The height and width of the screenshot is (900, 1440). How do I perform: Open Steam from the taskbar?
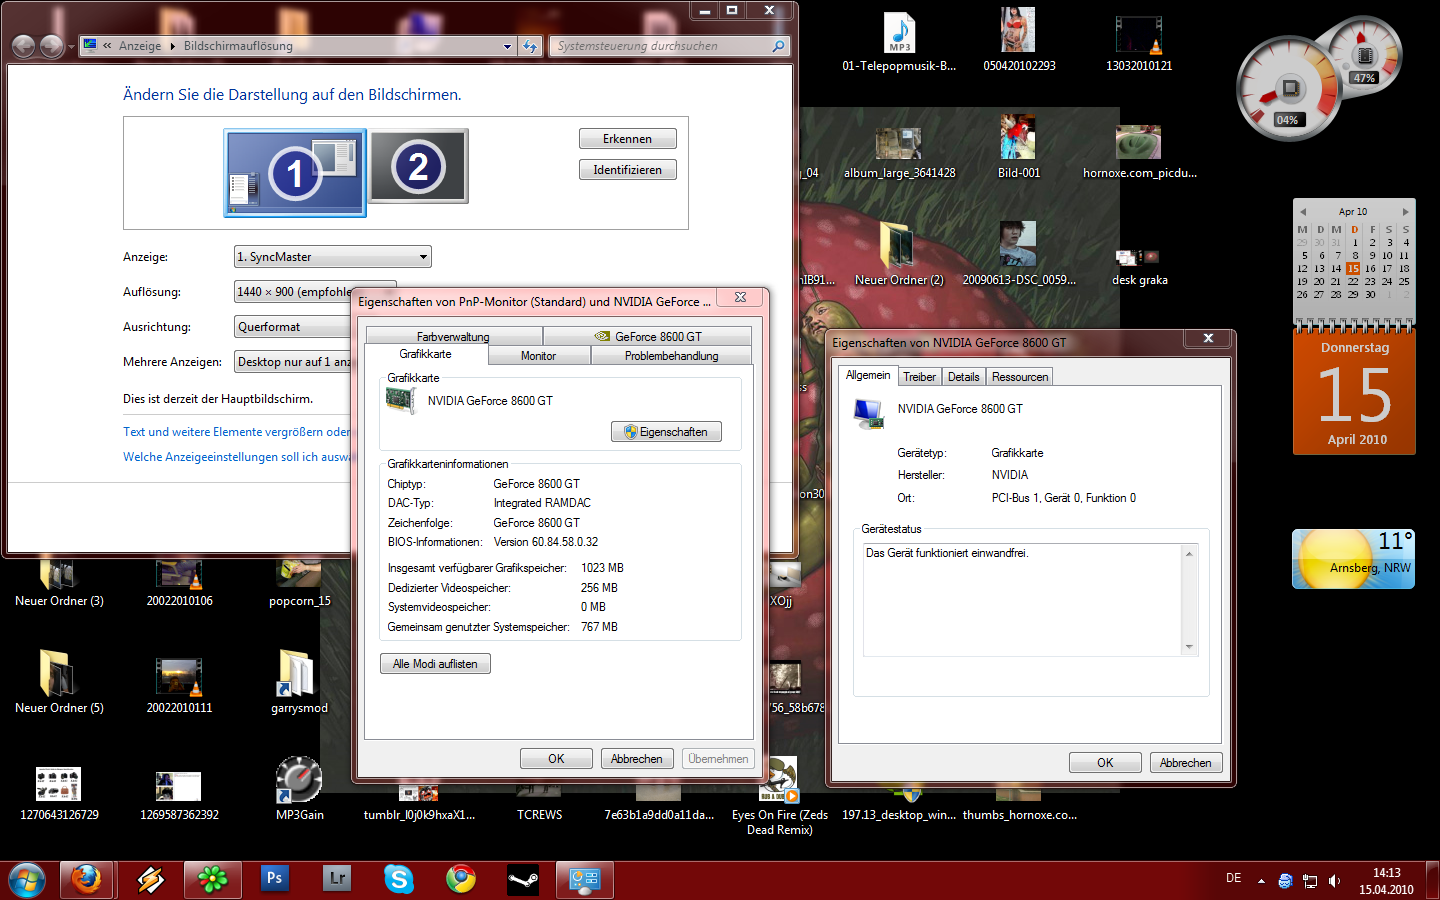point(523,880)
